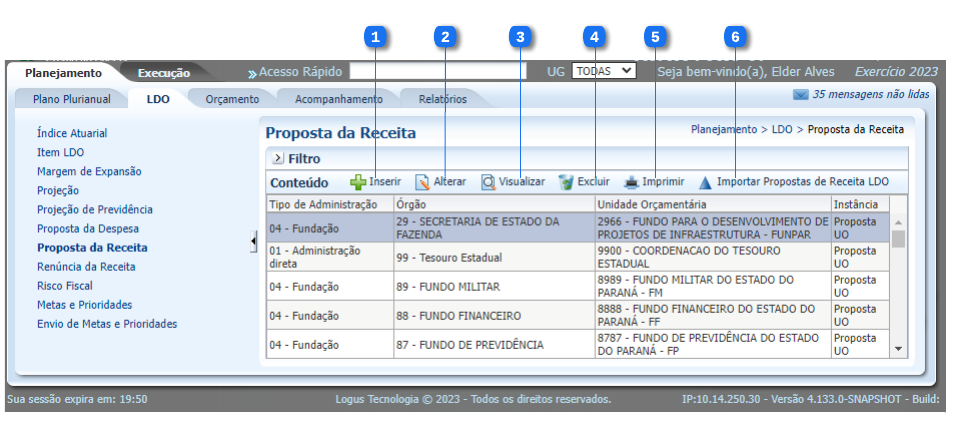
Task: Click the green plus Inserir icon
Action: [x=358, y=182]
